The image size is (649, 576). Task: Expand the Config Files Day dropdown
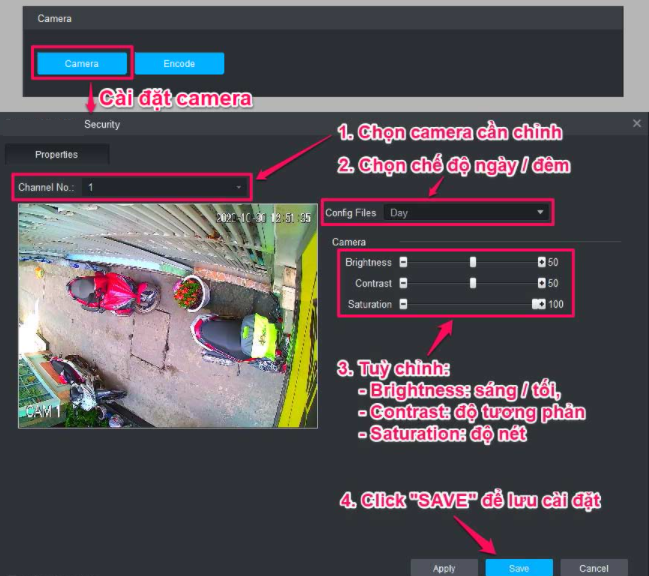(465, 212)
